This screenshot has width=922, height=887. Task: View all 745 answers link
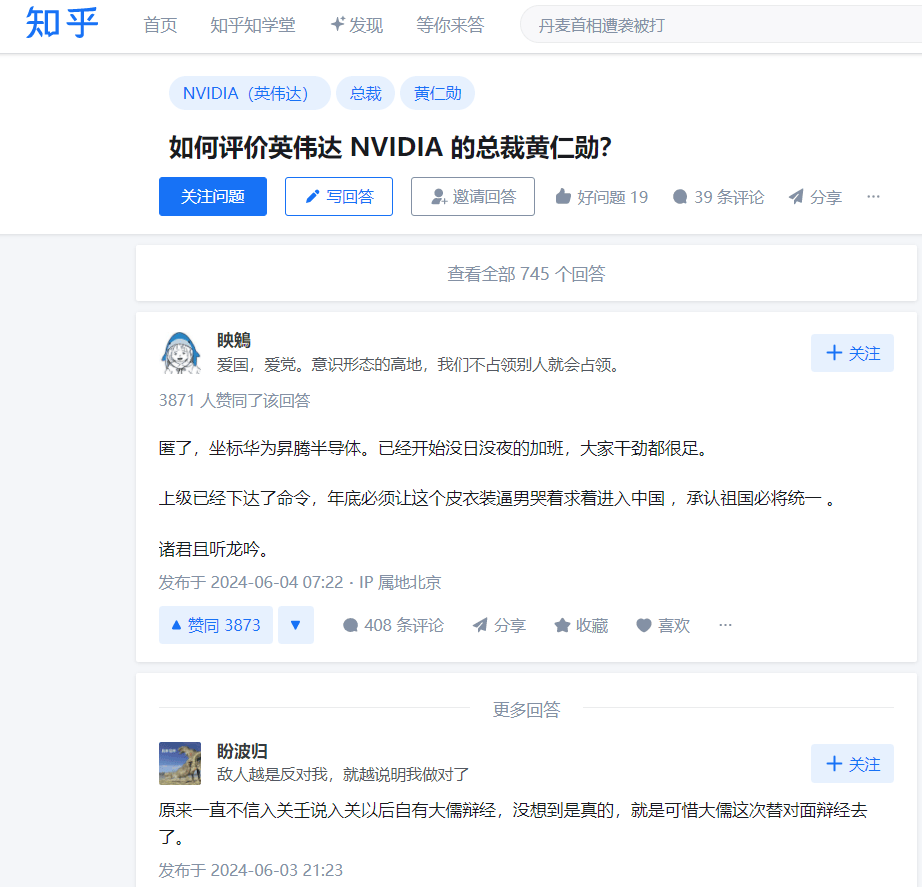[526, 274]
